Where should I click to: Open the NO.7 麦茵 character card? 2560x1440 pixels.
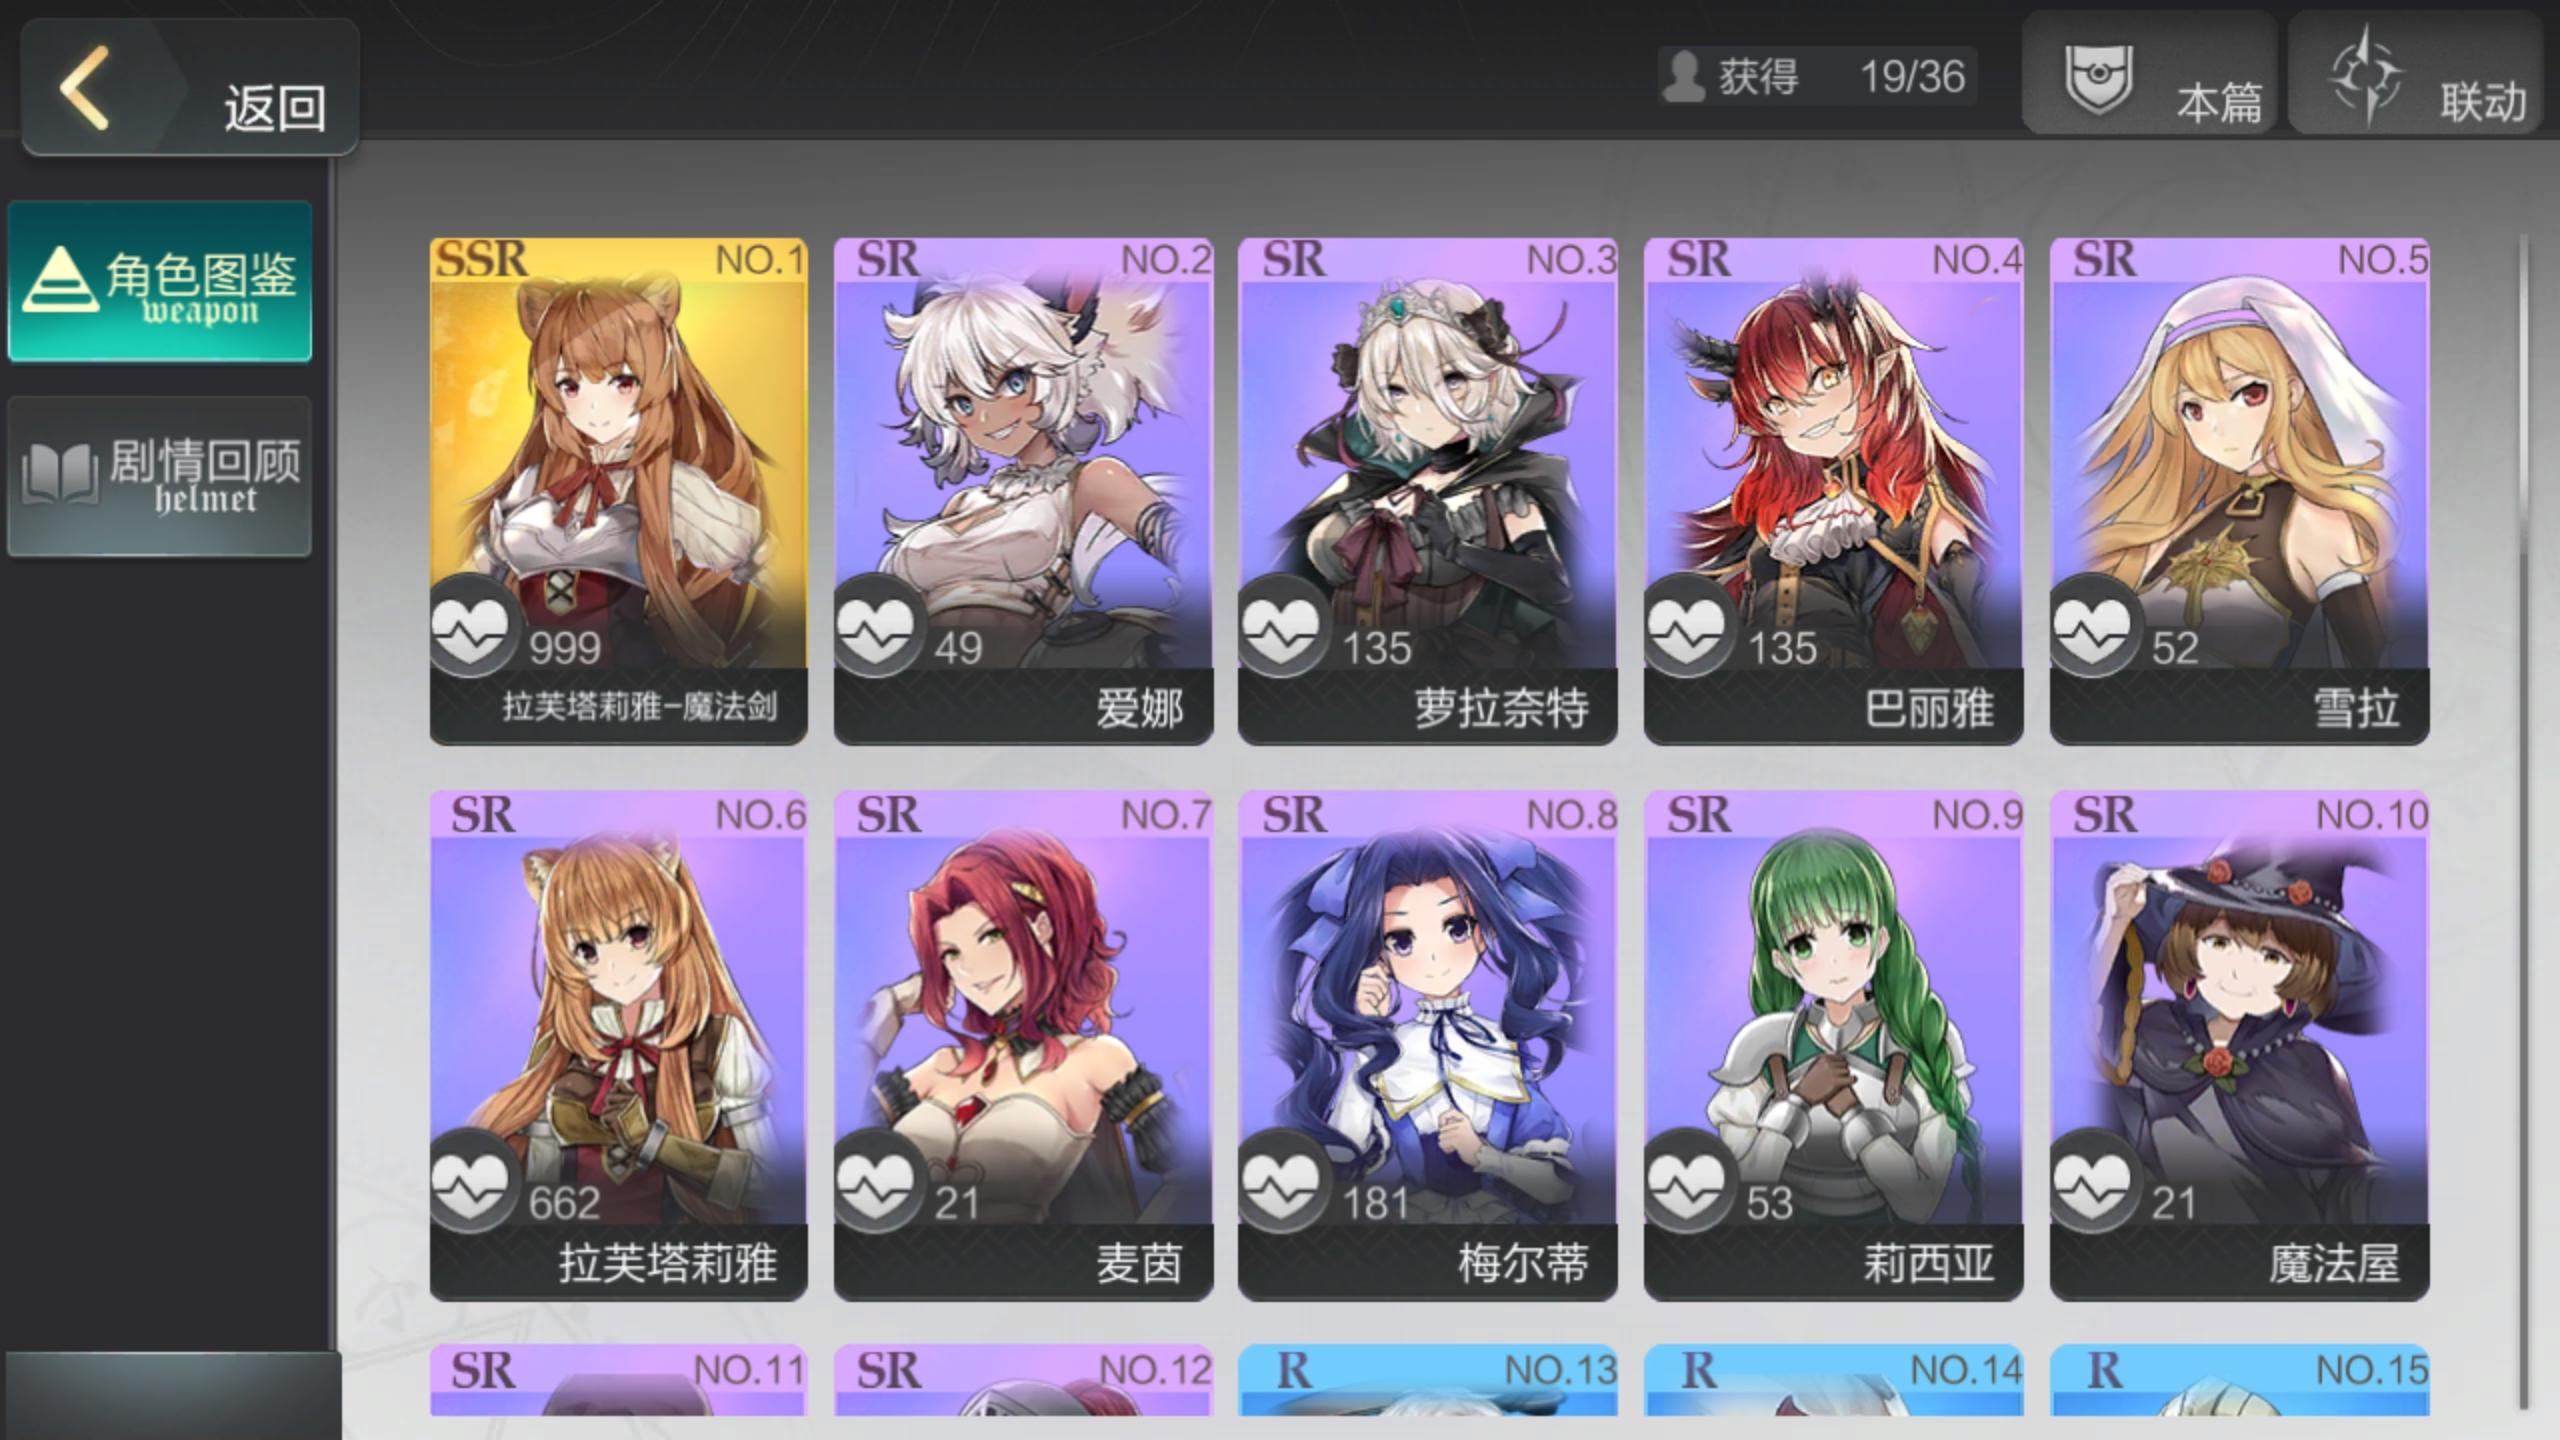click(x=1023, y=1046)
